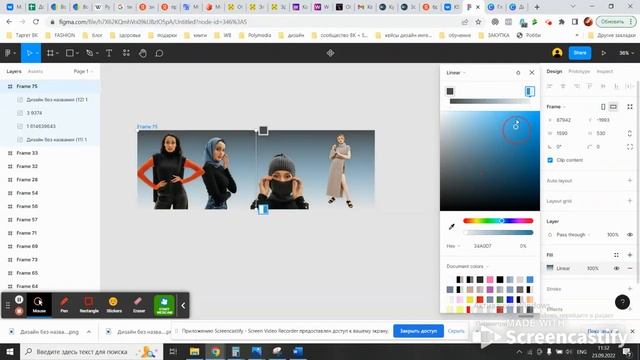The height and width of the screenshot is (360, 640).
Task: Open fill style library icon
Action: [616, 255]
